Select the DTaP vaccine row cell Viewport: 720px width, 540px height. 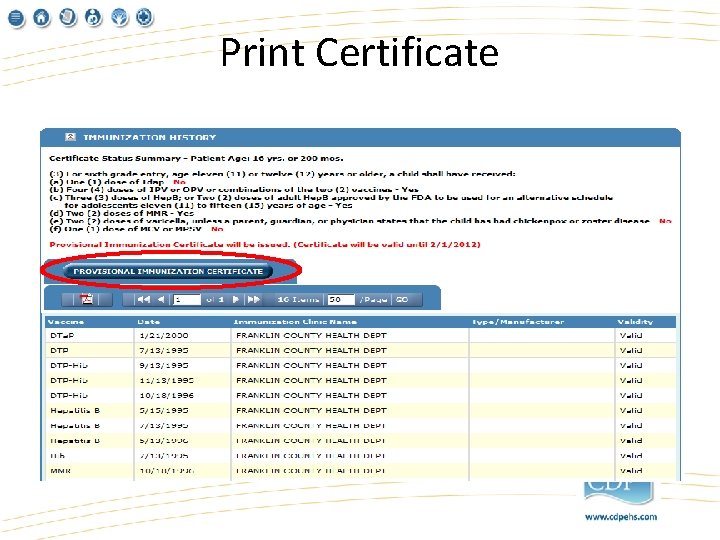pyautogui.click(x=62, y=335)
